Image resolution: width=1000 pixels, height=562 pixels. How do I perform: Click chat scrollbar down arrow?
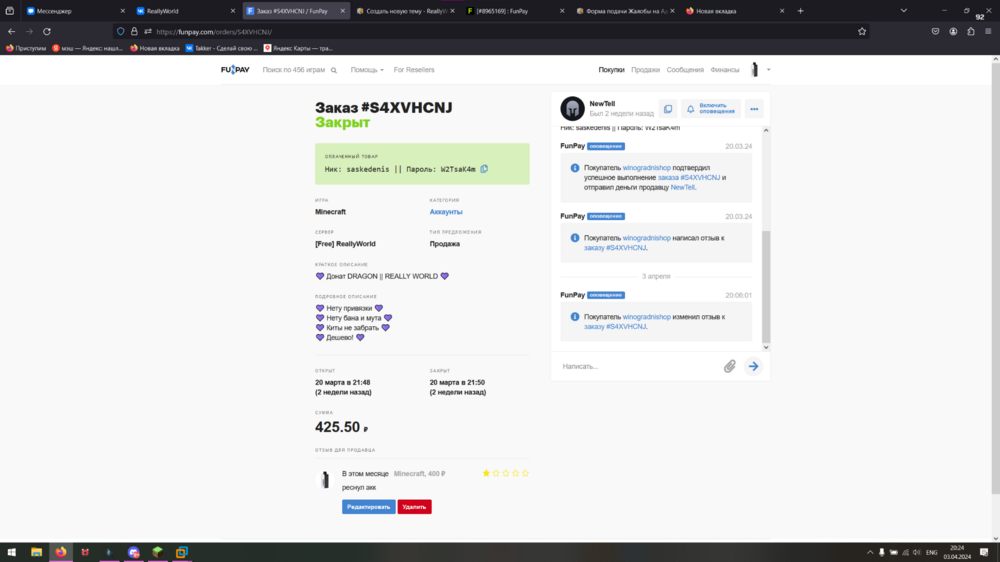(x=766, y=348)
